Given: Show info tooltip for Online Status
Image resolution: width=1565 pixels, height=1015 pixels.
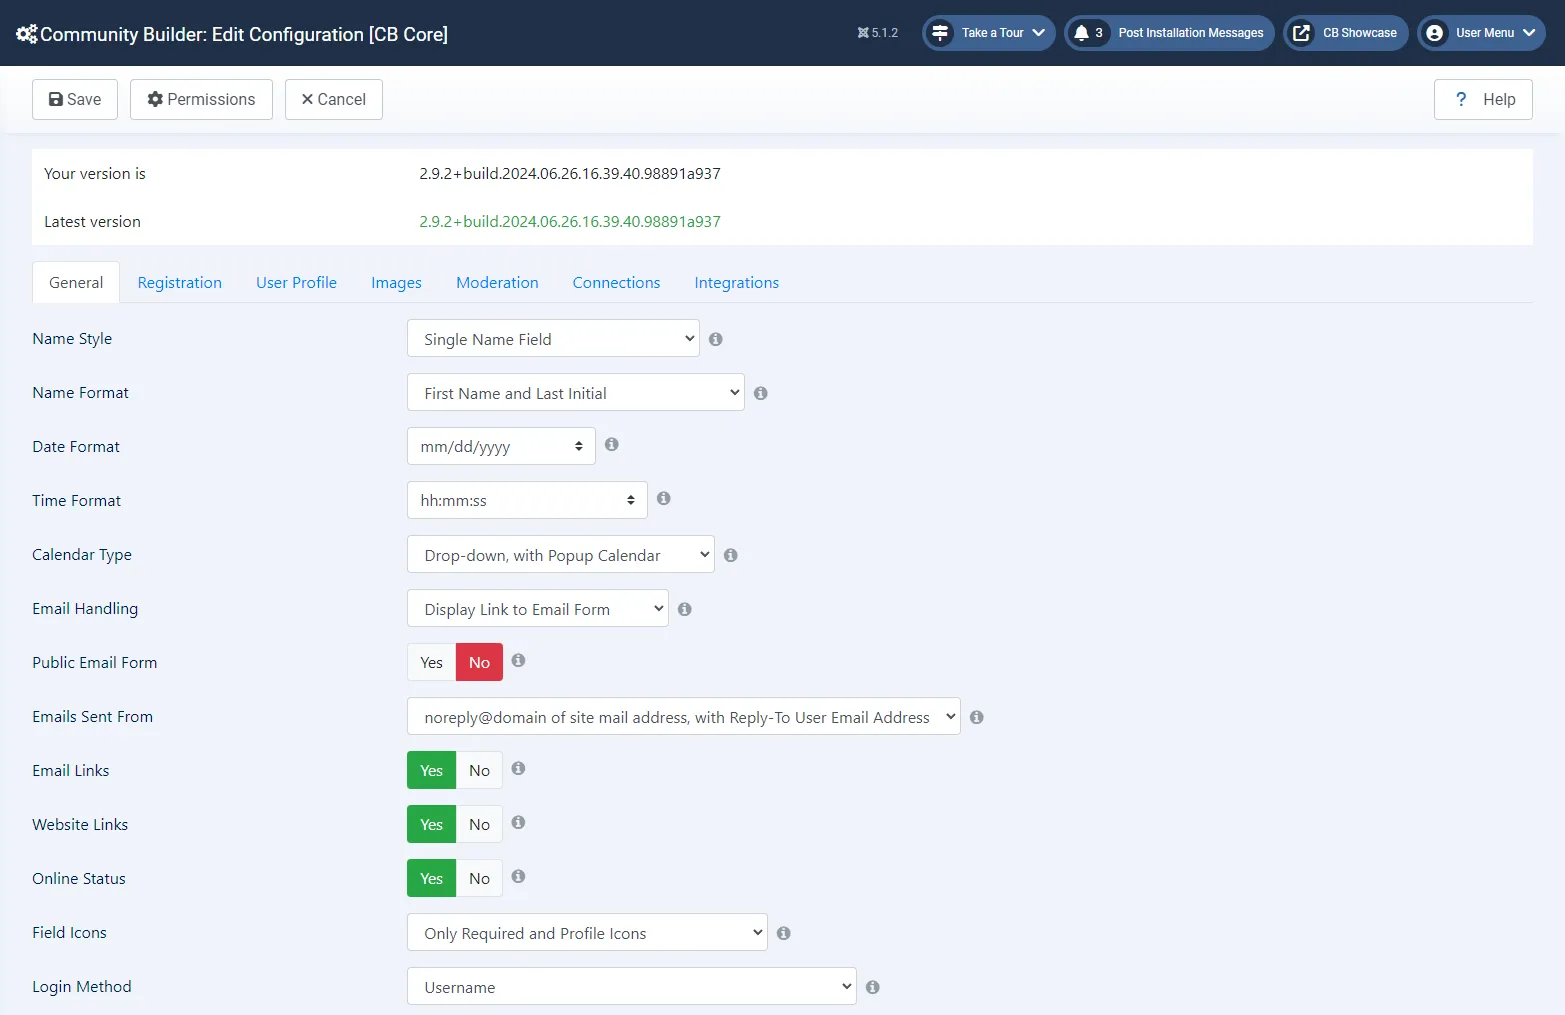Looking at the screenshot, I should [518, 876].
